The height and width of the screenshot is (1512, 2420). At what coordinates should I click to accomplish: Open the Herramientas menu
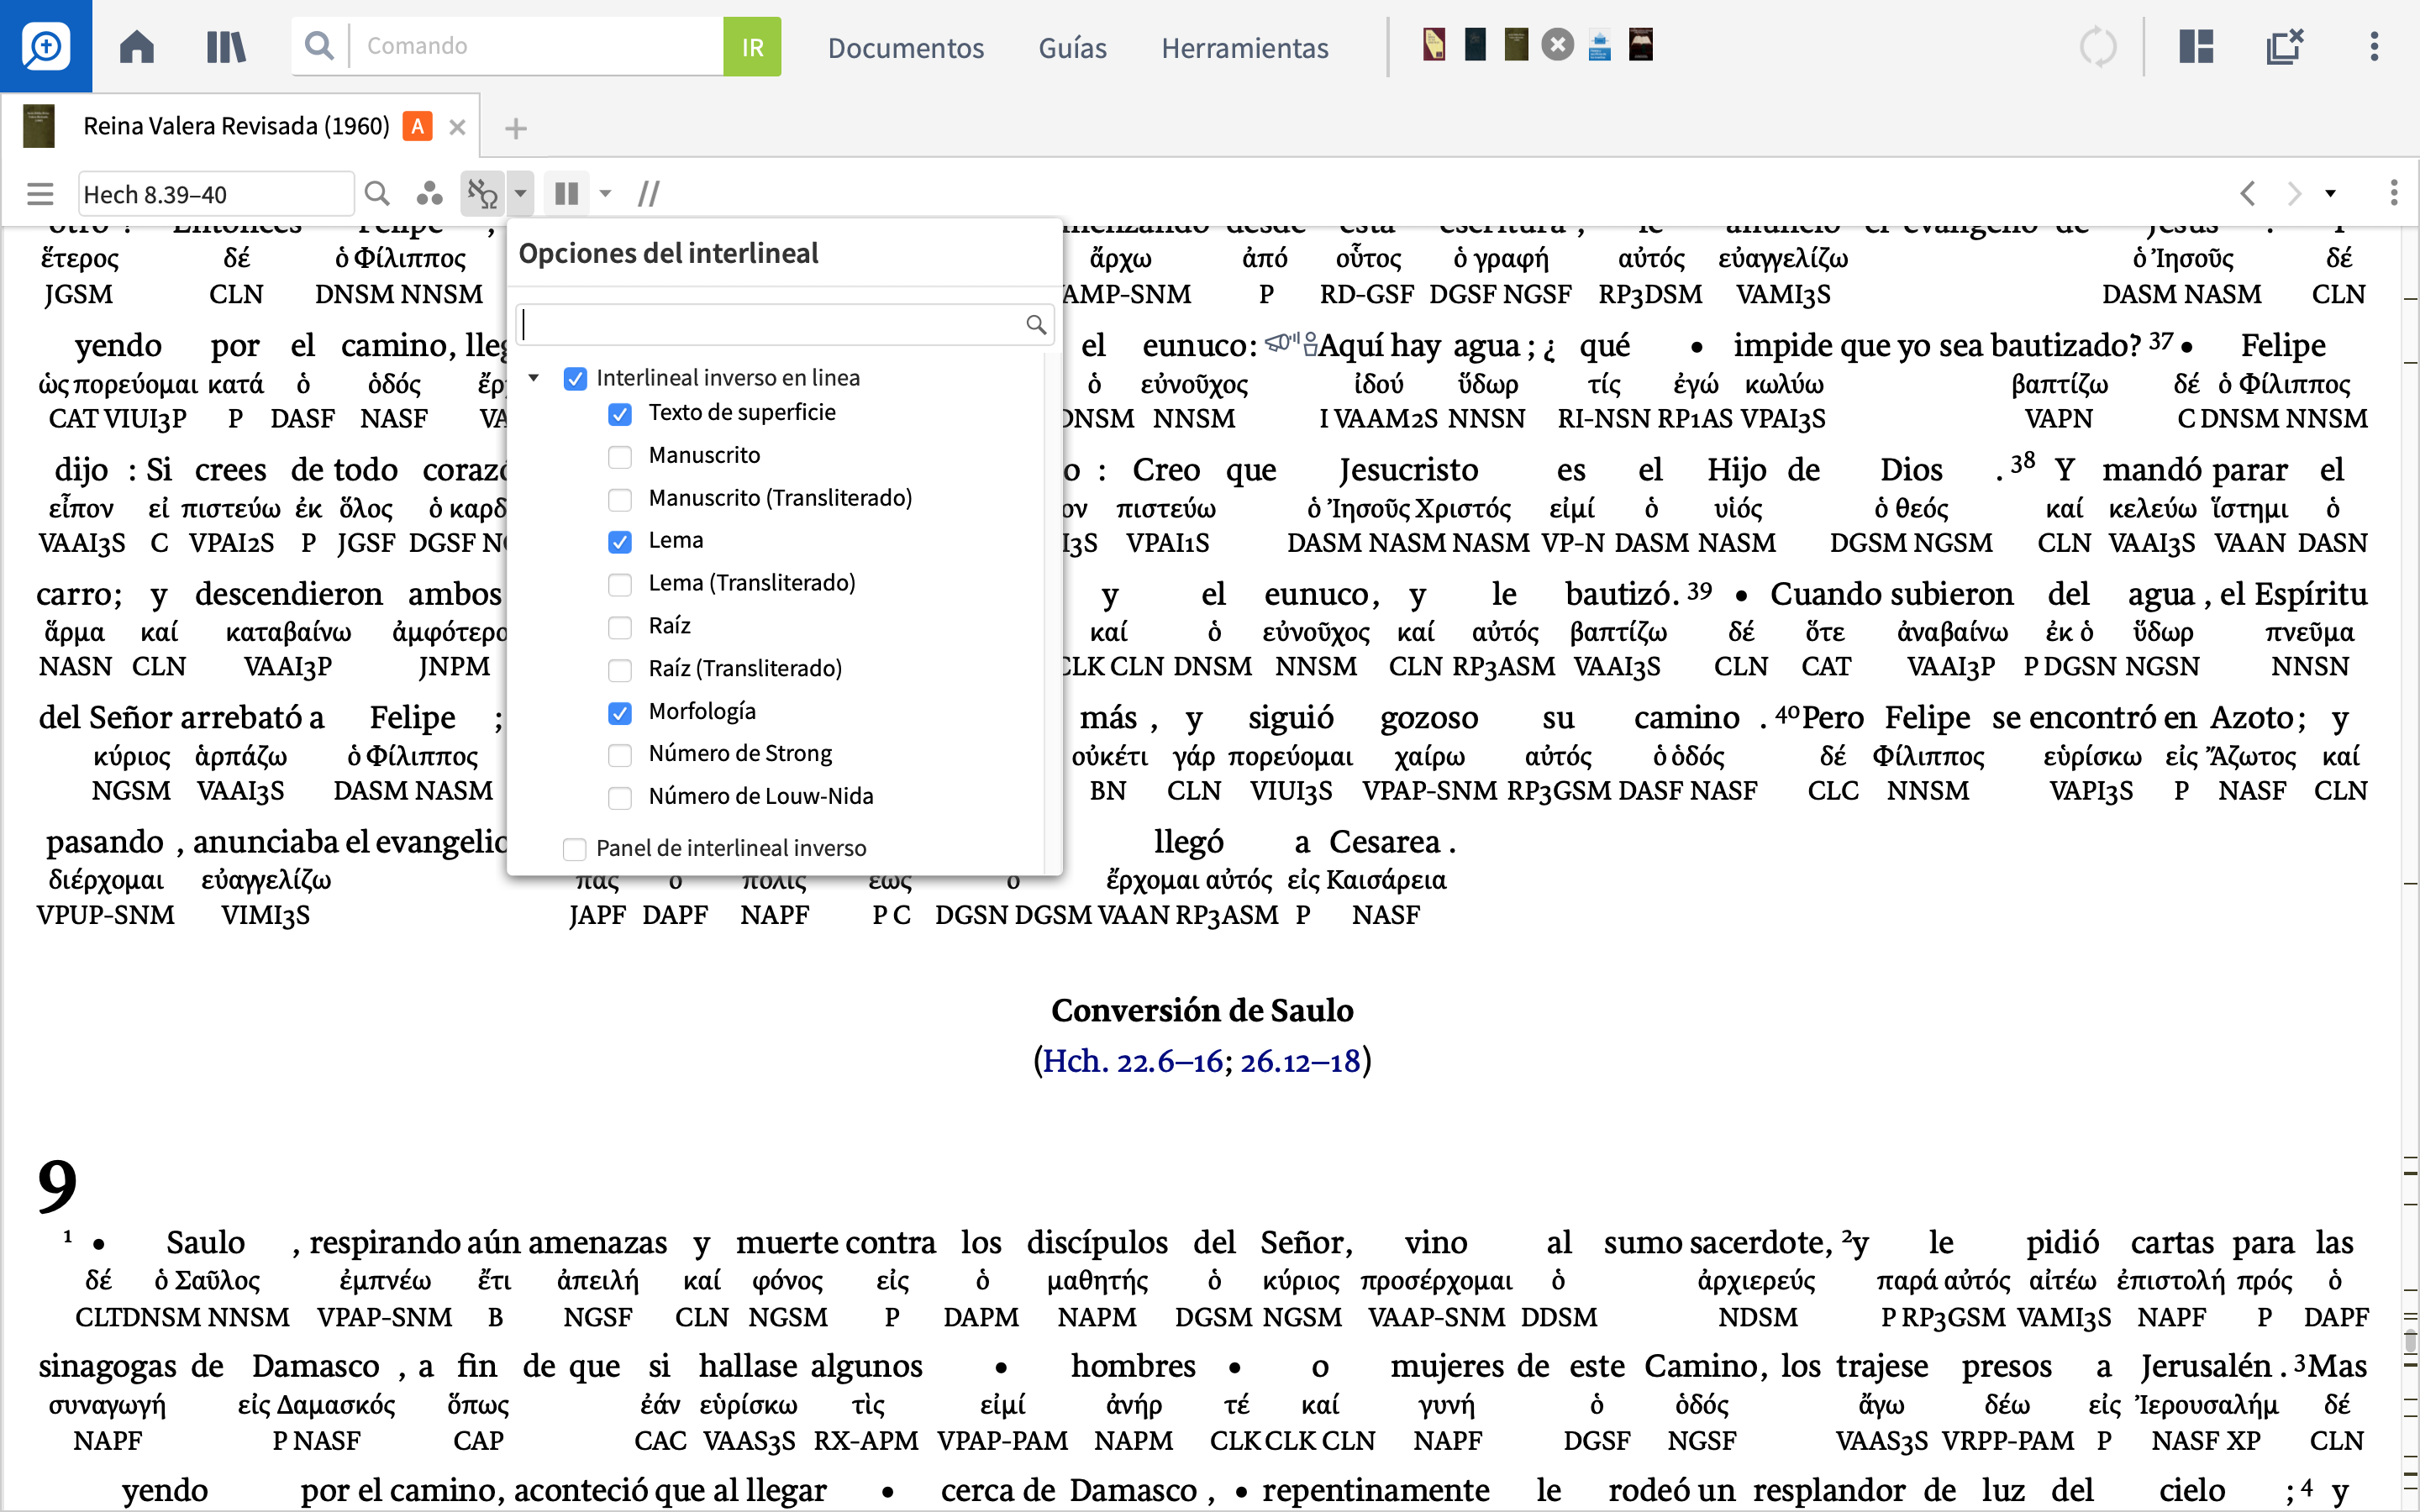1245,47
